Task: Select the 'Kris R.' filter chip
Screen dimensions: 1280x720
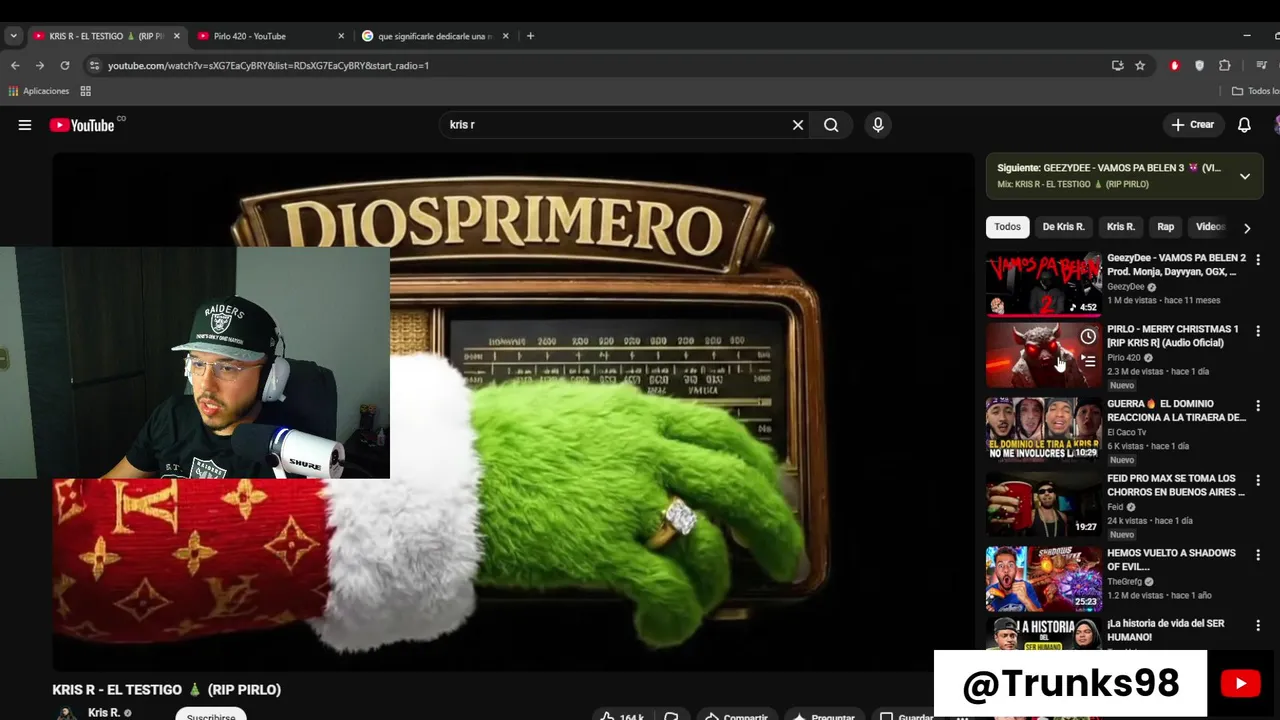Action: 1120,227
